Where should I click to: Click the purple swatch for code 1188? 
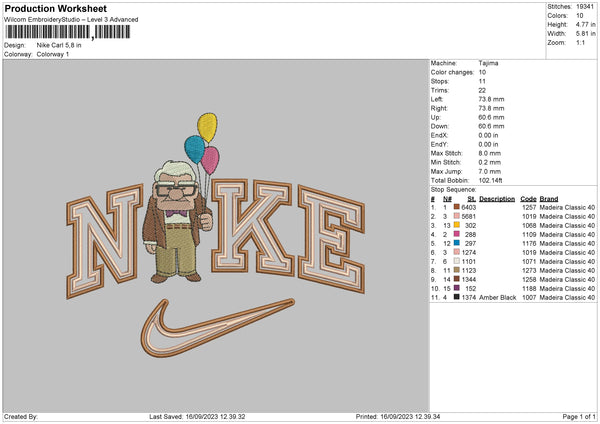(457, 288)
